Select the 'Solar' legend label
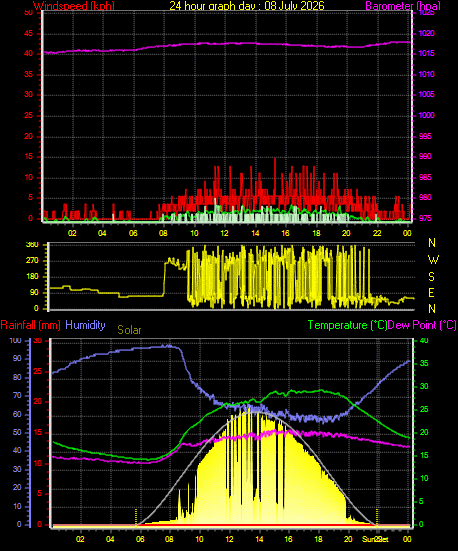 pos(129,330)
